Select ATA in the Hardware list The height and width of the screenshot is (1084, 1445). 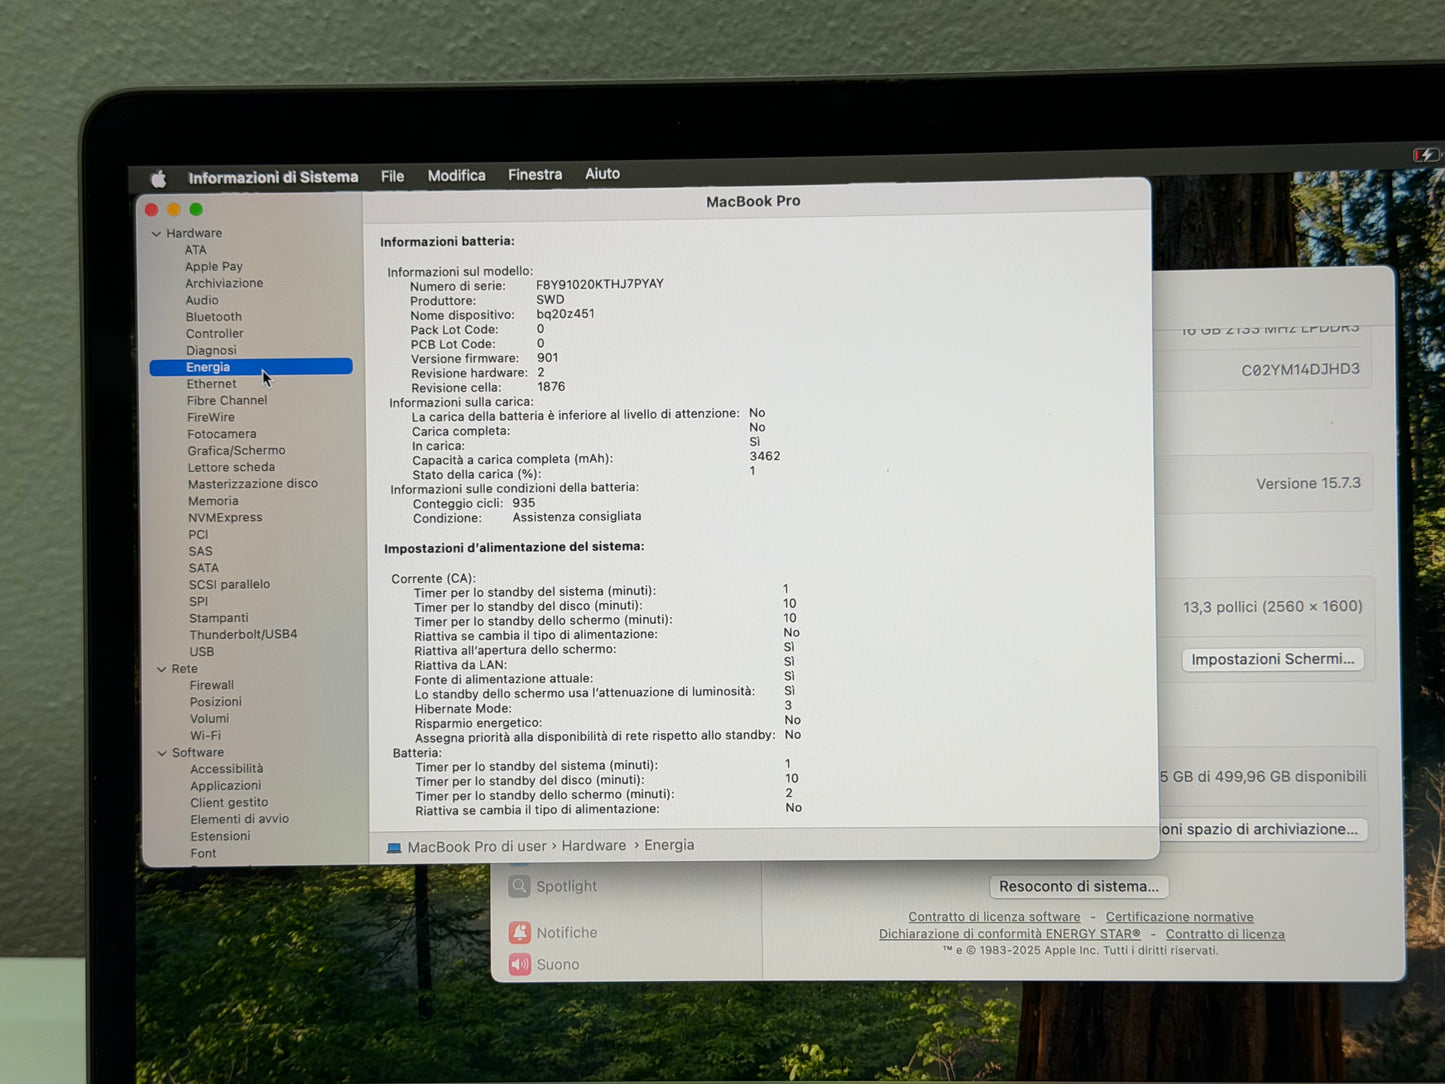pos(195,250)
